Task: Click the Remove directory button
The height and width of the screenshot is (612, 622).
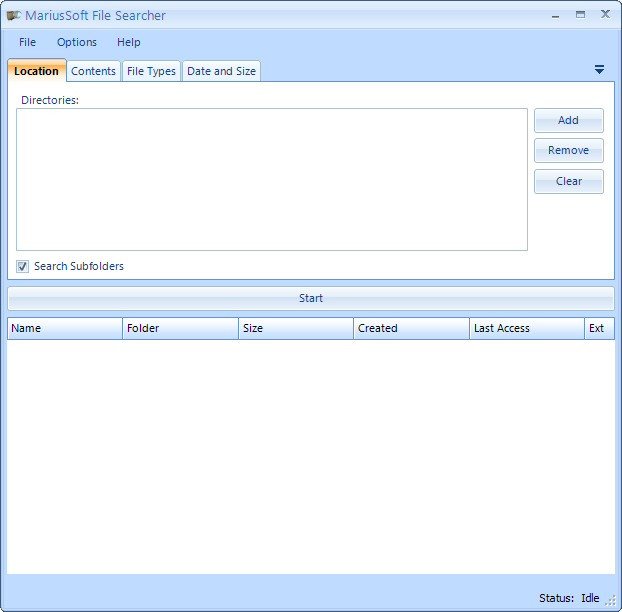Action: [x=568, y=150]
